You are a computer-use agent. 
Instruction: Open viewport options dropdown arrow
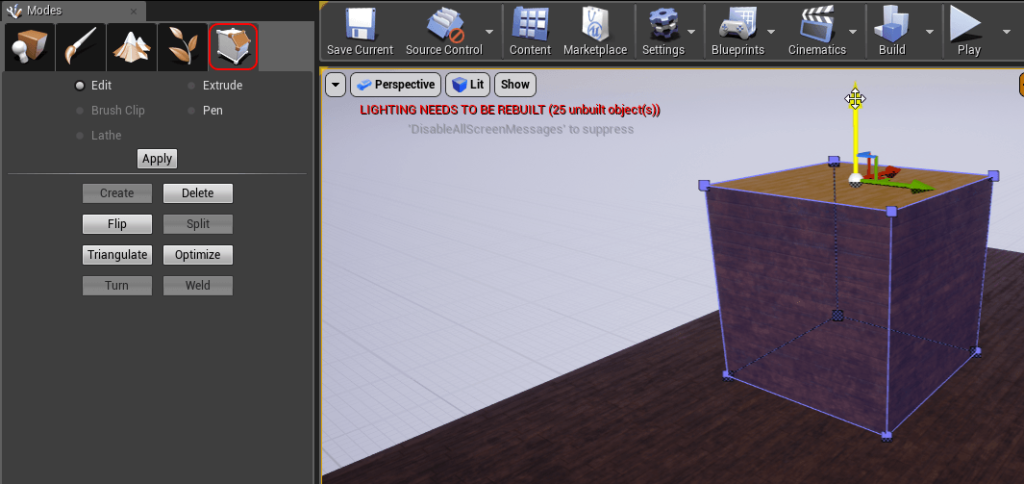pyautogui.click(x=335, y=85)
